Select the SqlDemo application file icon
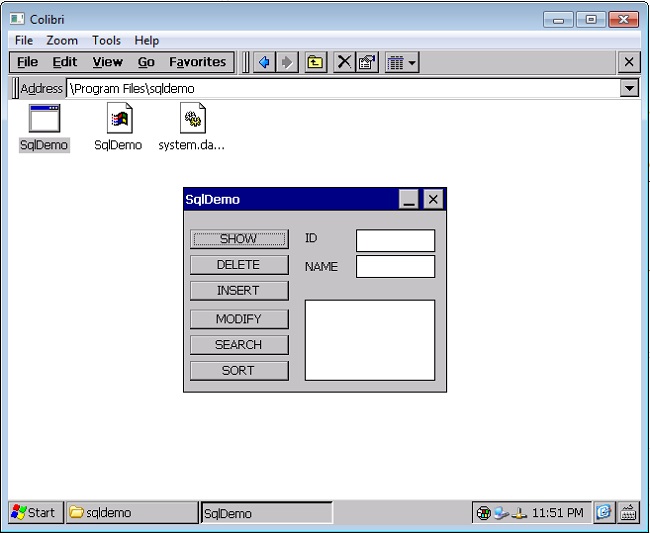The height and width of the screenshot is (533, 650). (x=44, y=120)
